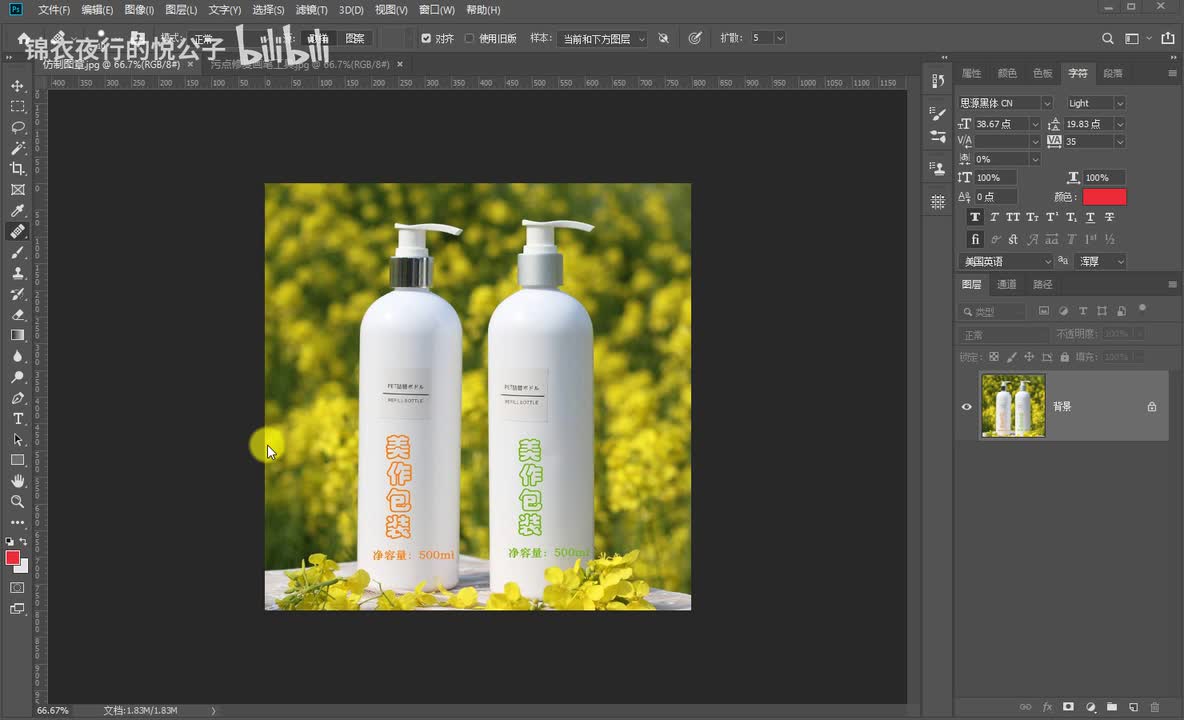The image size is (1184, 720).
Task: Toggle underline text style
Action: pyautogui.click(x=1090, y=217)
